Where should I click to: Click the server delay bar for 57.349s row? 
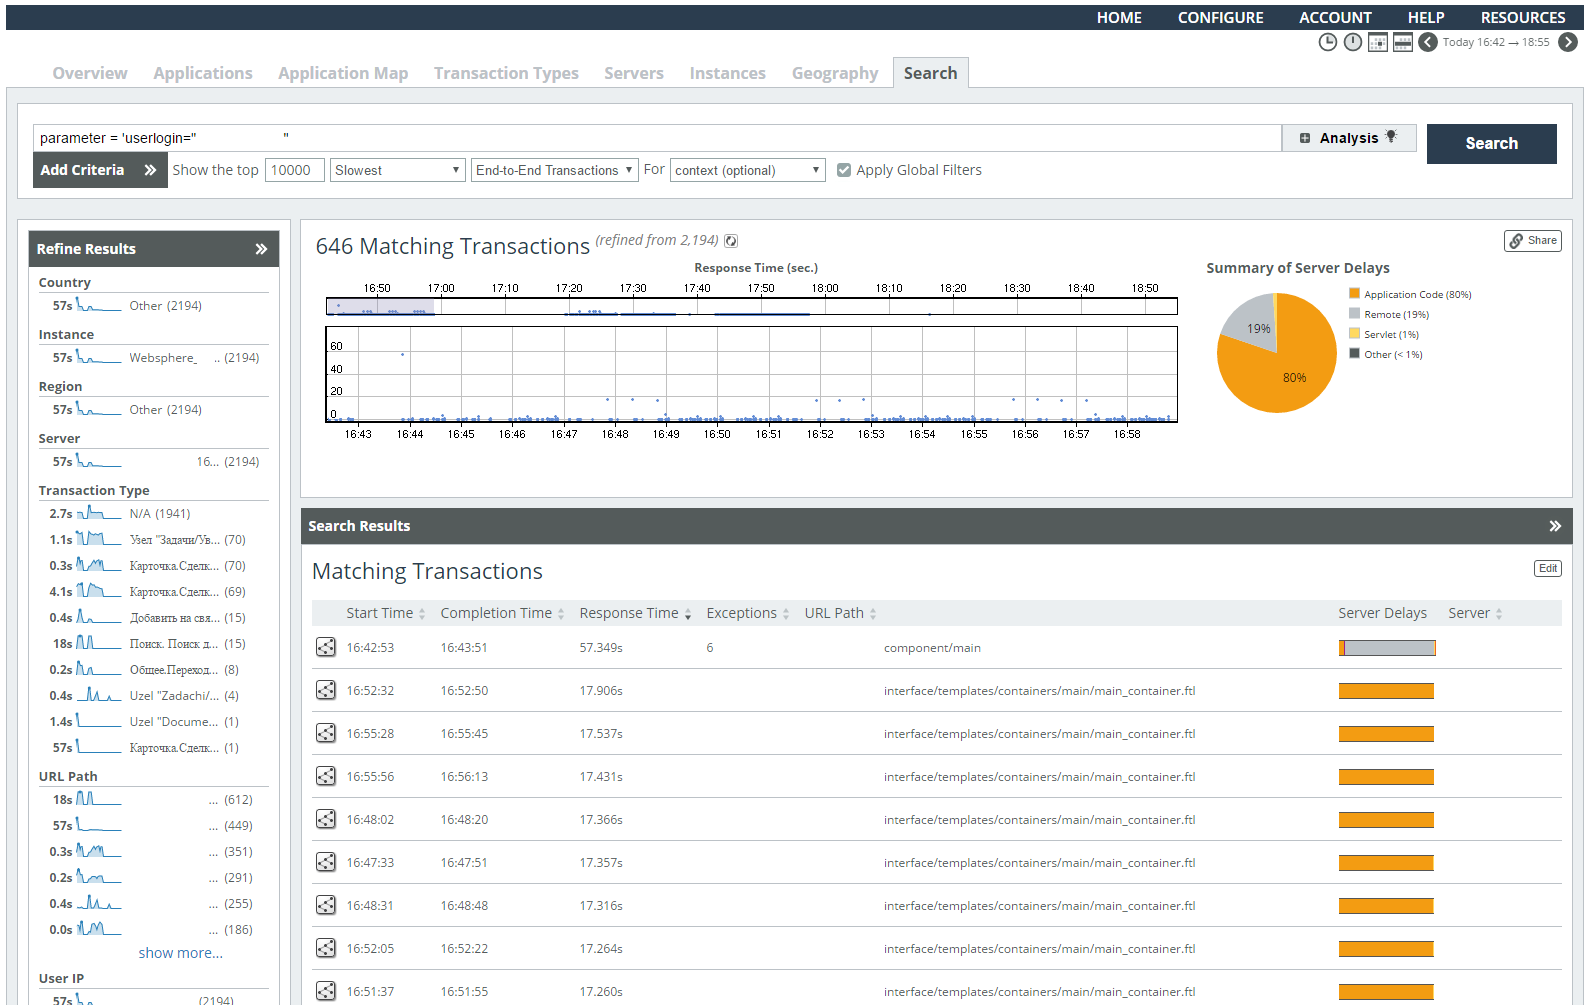[1387, 648]
